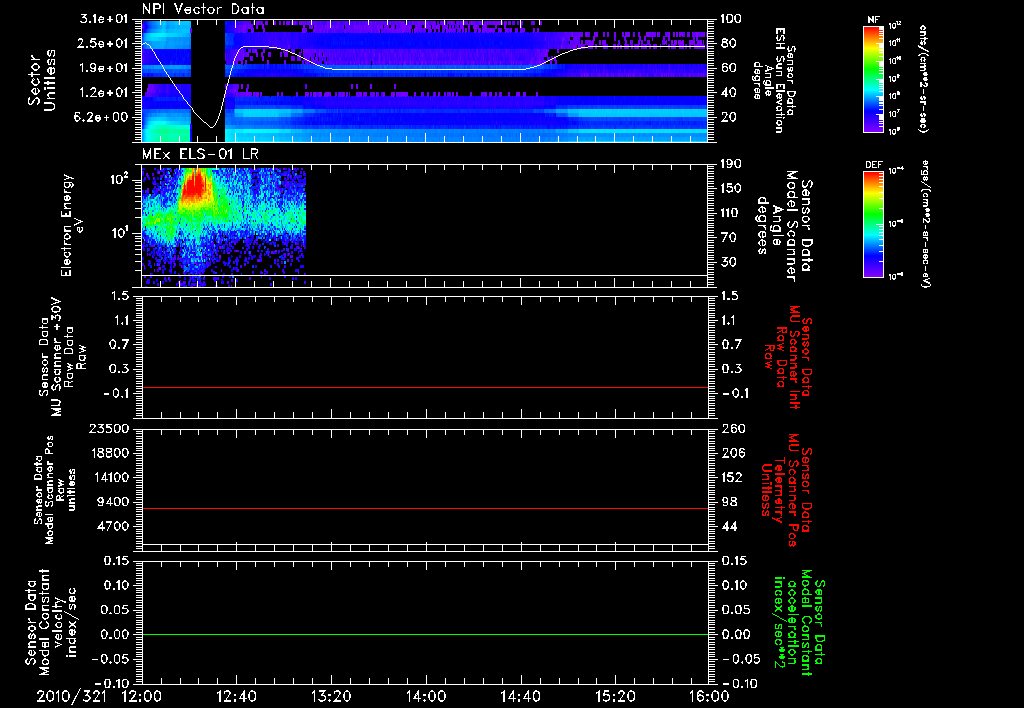Click the 14:00 time tick label

(426, 696)
